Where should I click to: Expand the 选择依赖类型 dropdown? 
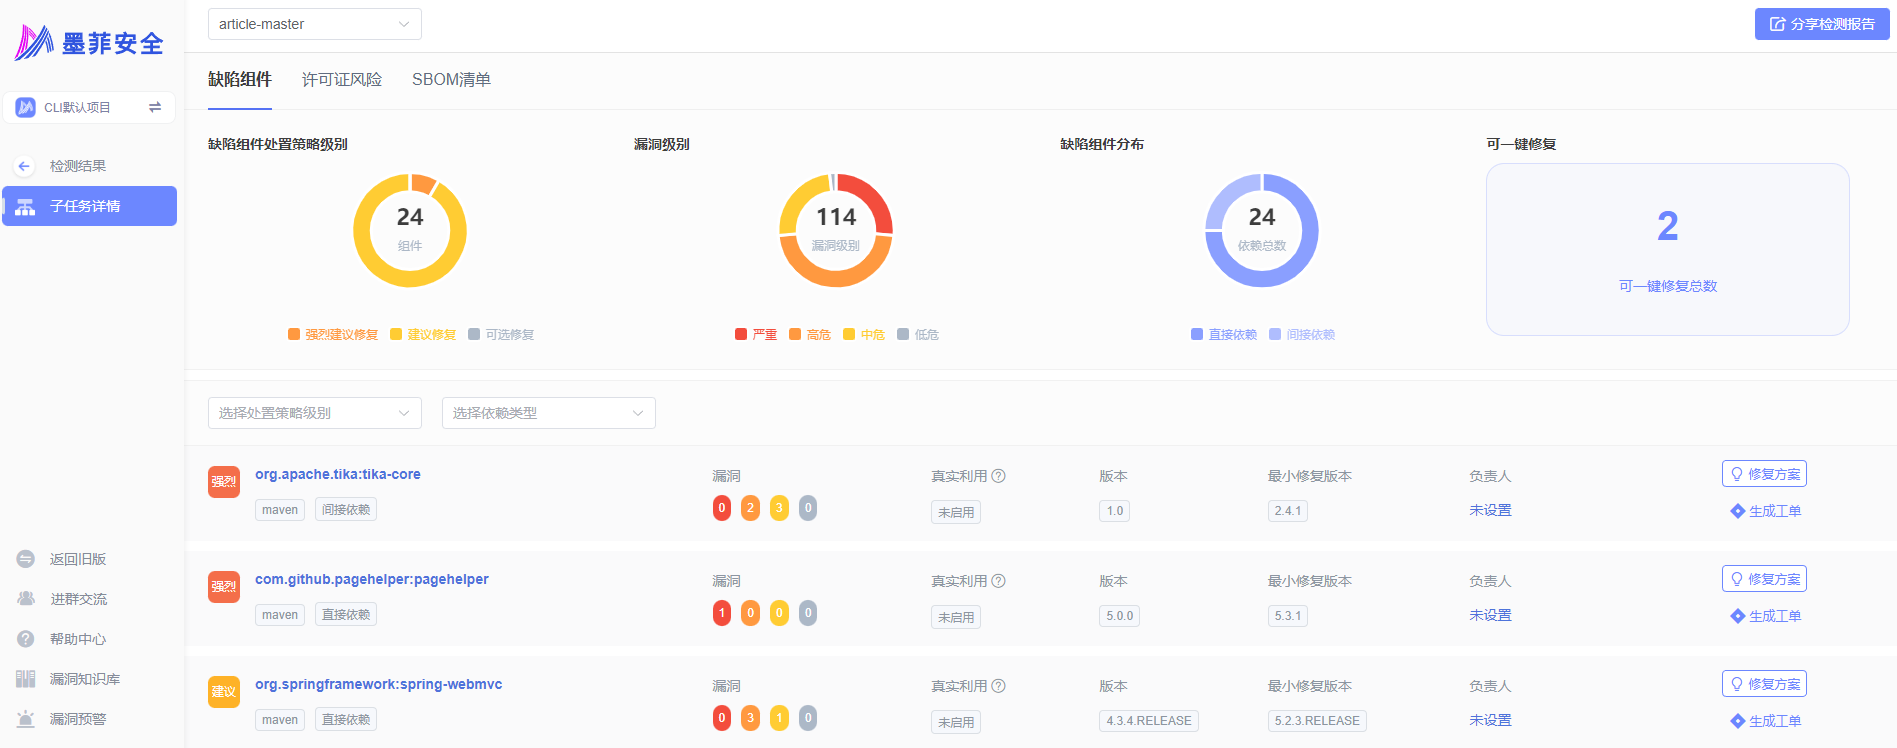click(x=549, y=413)
